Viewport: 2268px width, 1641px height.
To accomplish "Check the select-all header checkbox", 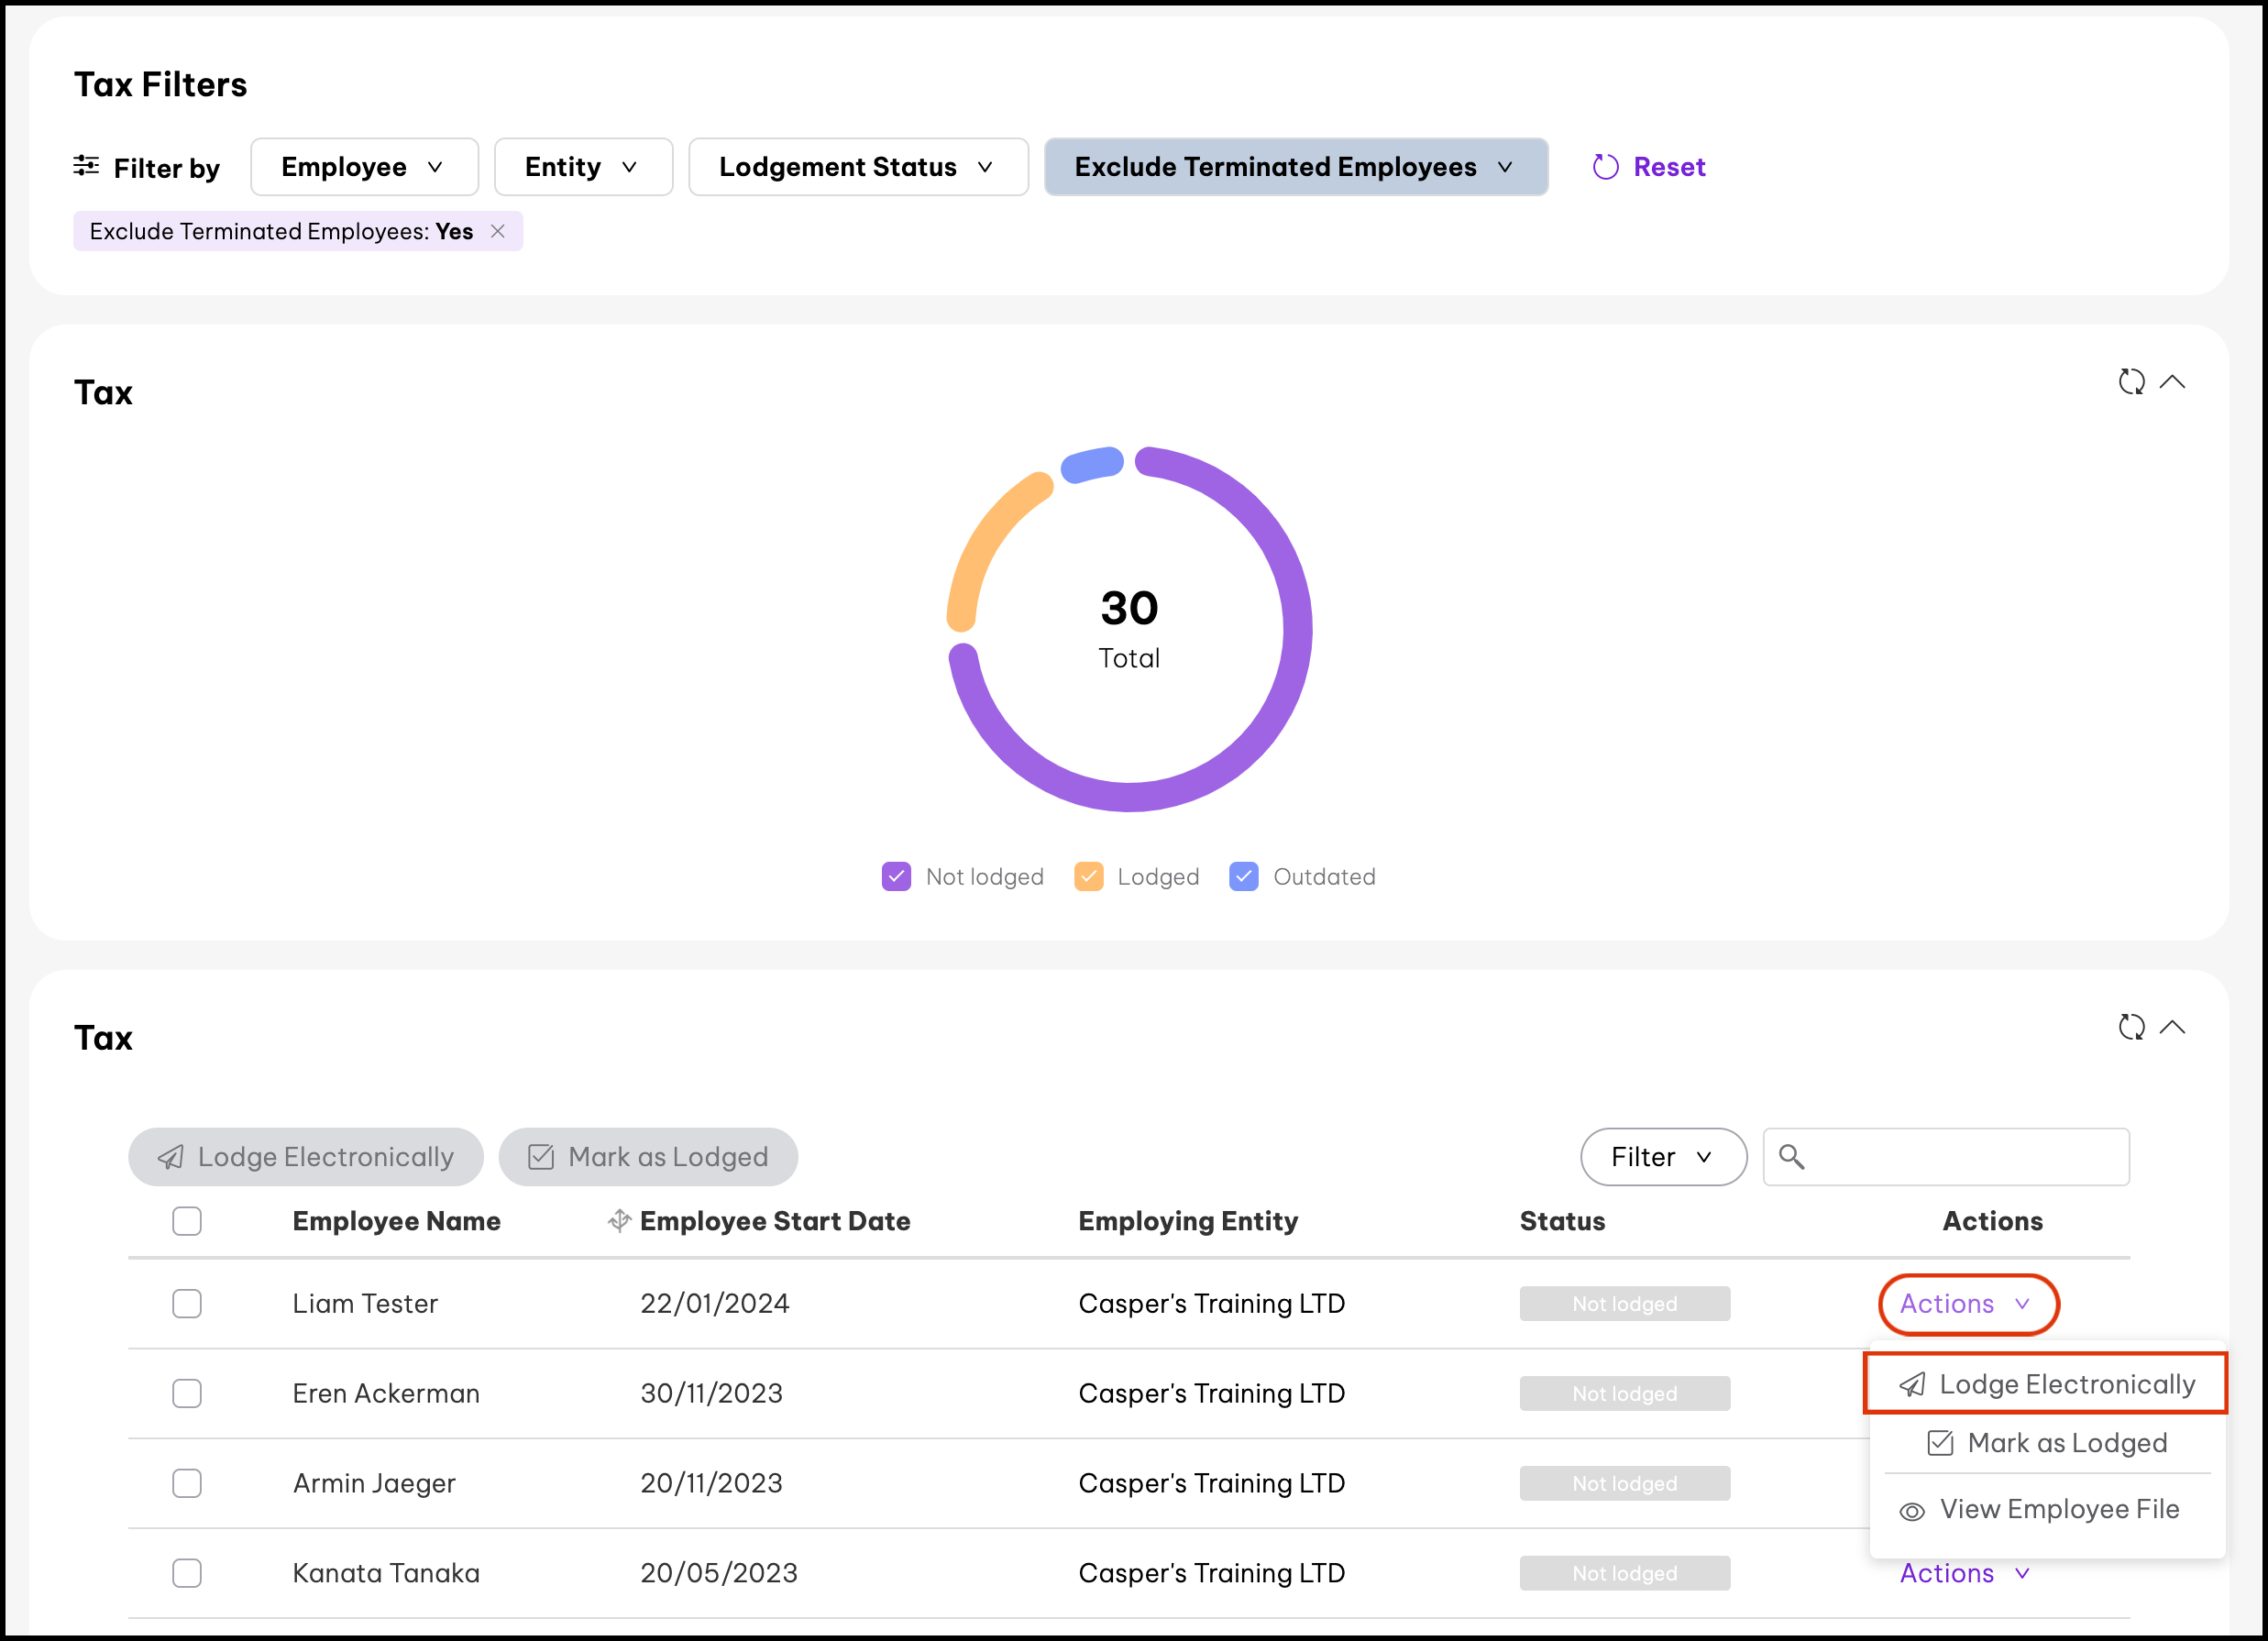I will (187, 1221).
